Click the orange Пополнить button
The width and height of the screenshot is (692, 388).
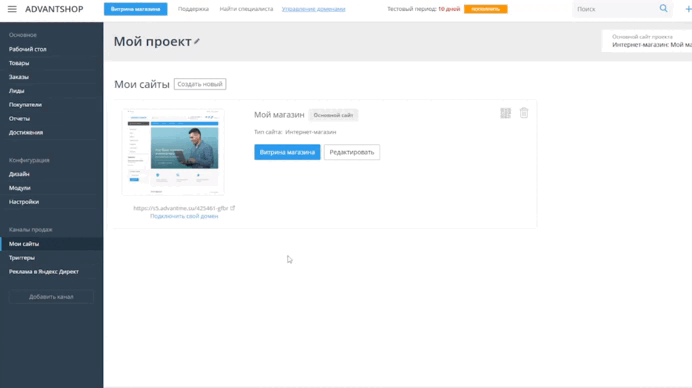(485, 9)
